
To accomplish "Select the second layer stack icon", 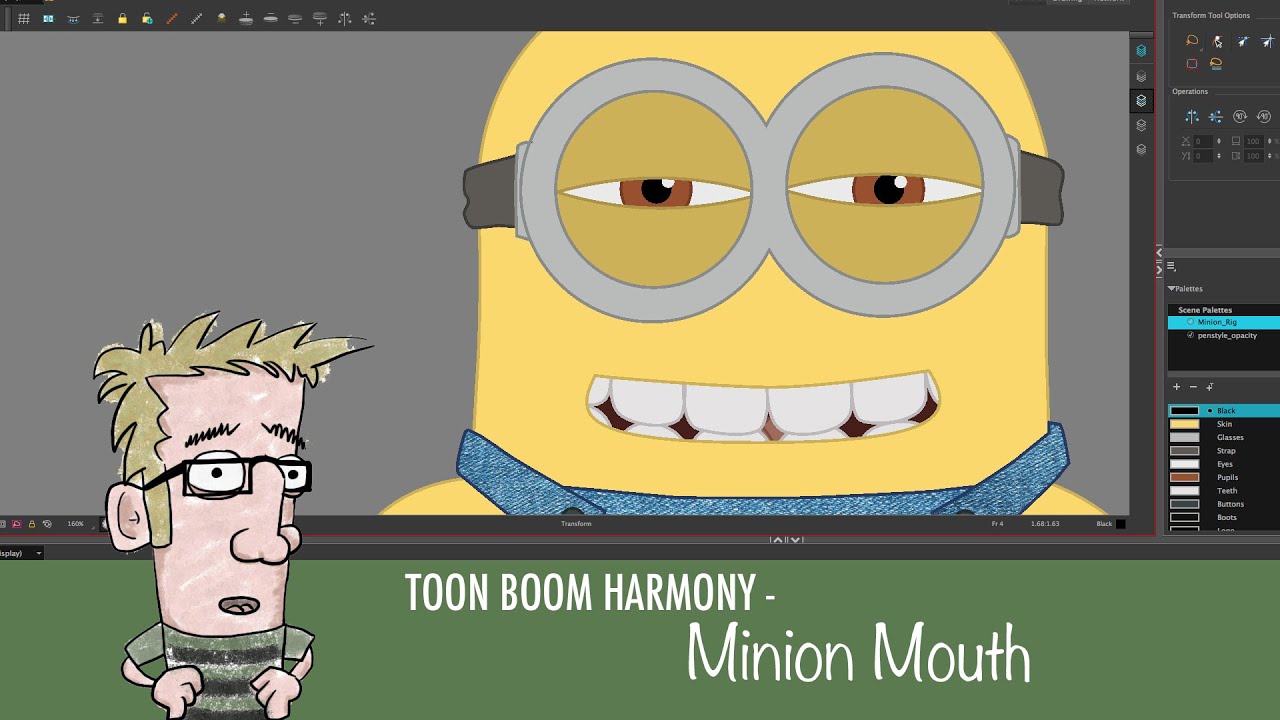I will tap(1141, 76).
